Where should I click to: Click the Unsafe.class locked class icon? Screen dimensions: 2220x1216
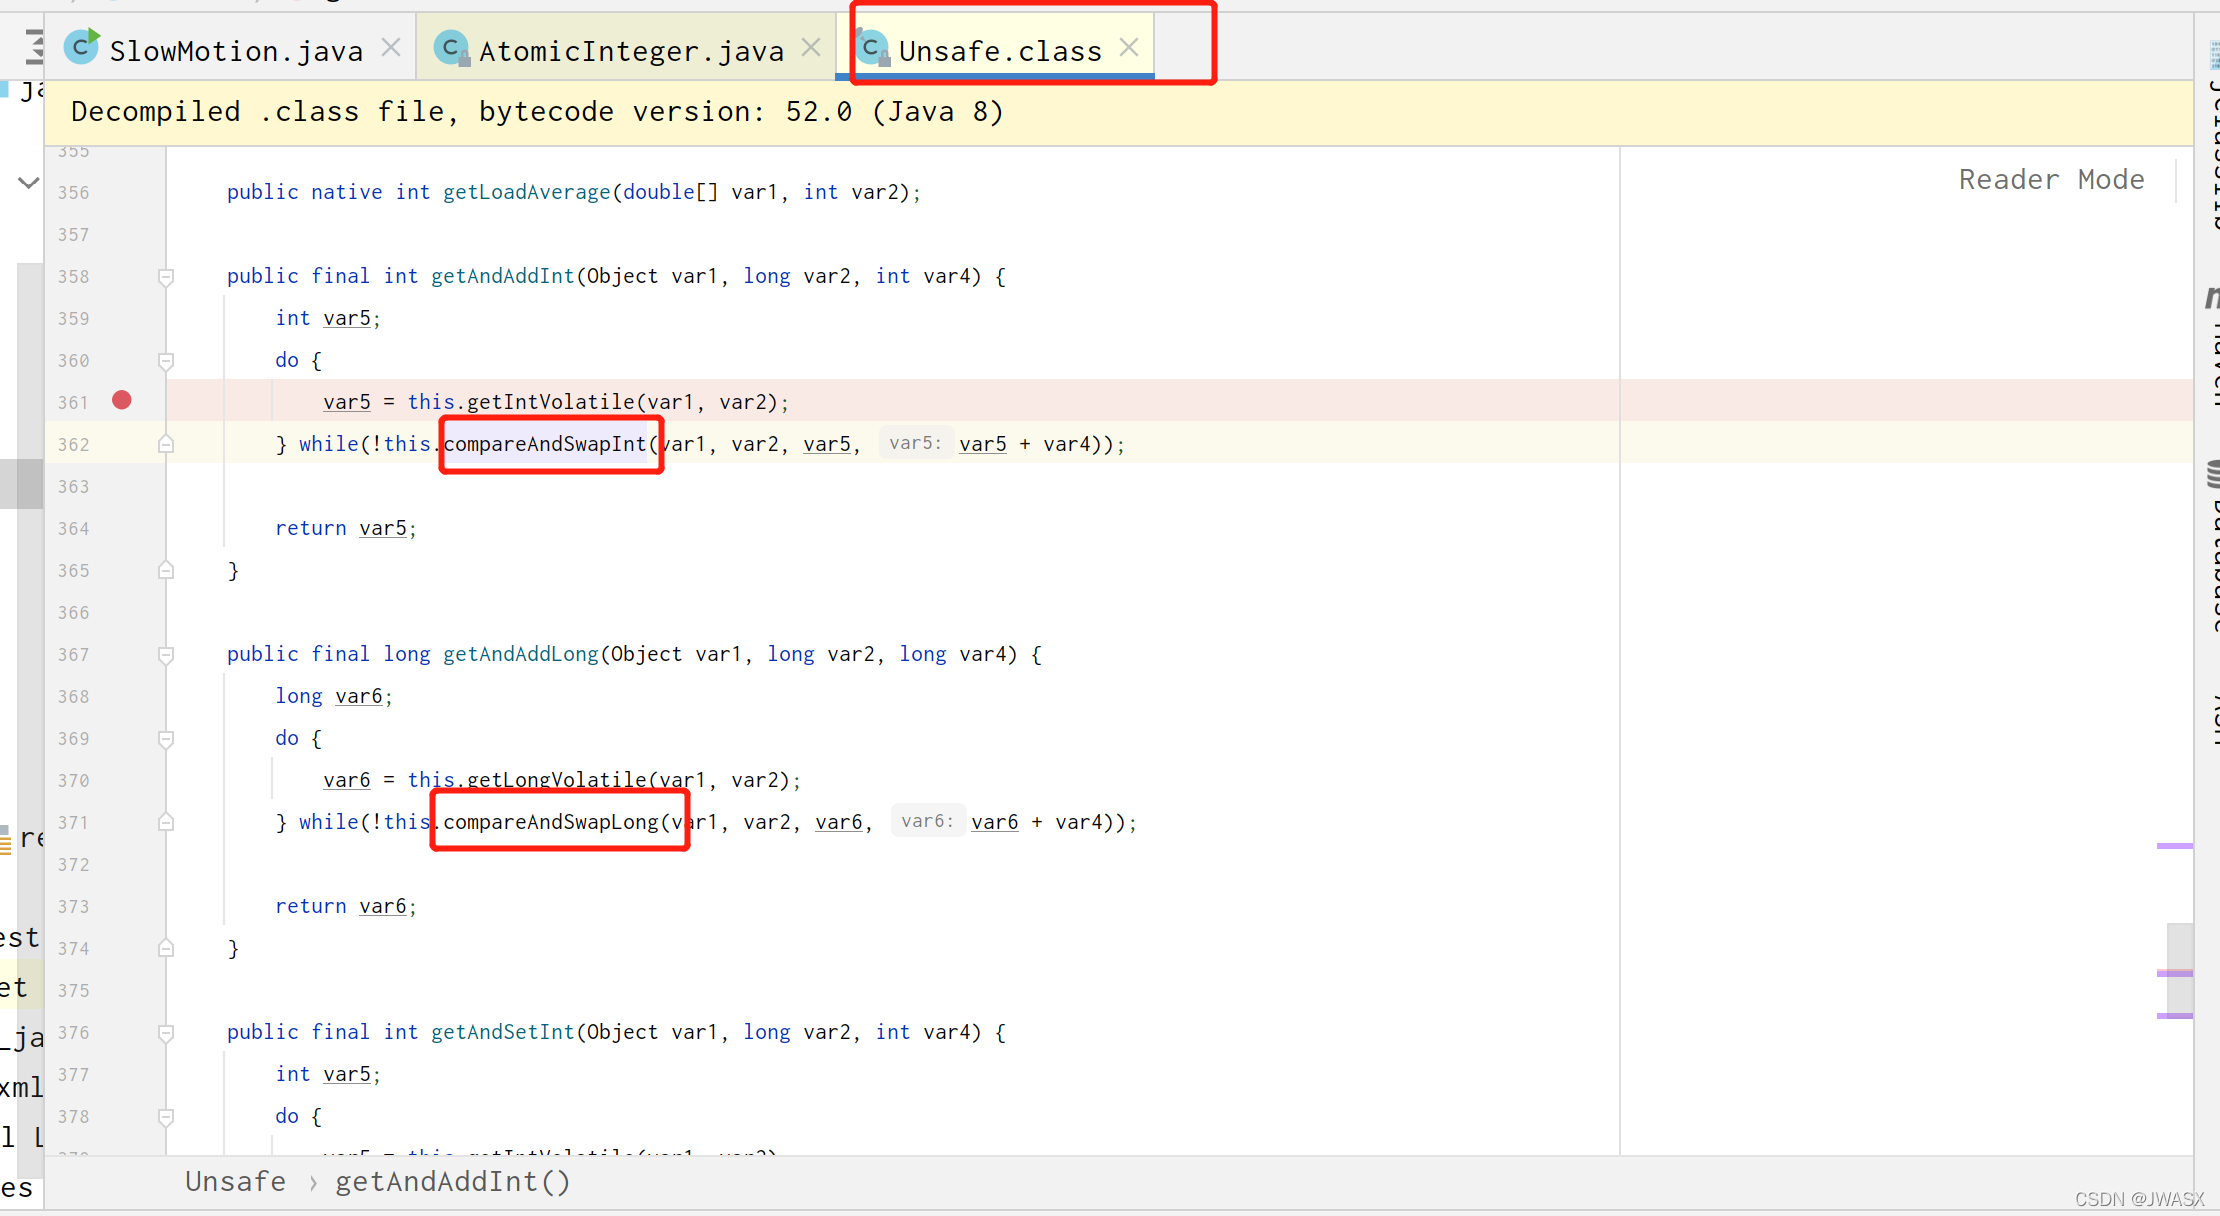873,47
